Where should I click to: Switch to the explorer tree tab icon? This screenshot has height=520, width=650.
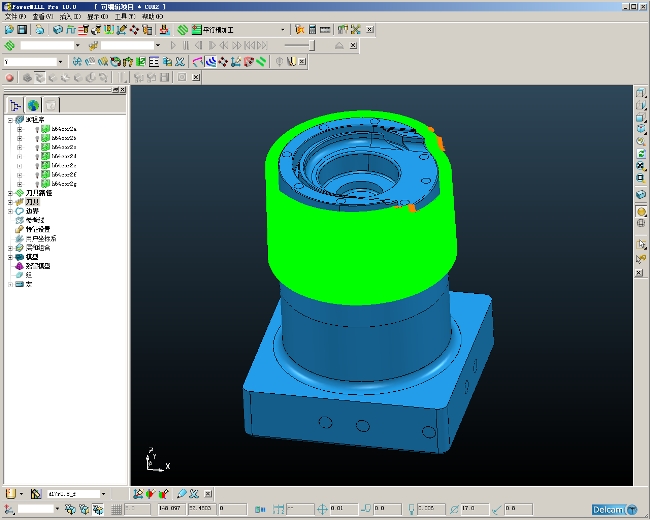15,105
